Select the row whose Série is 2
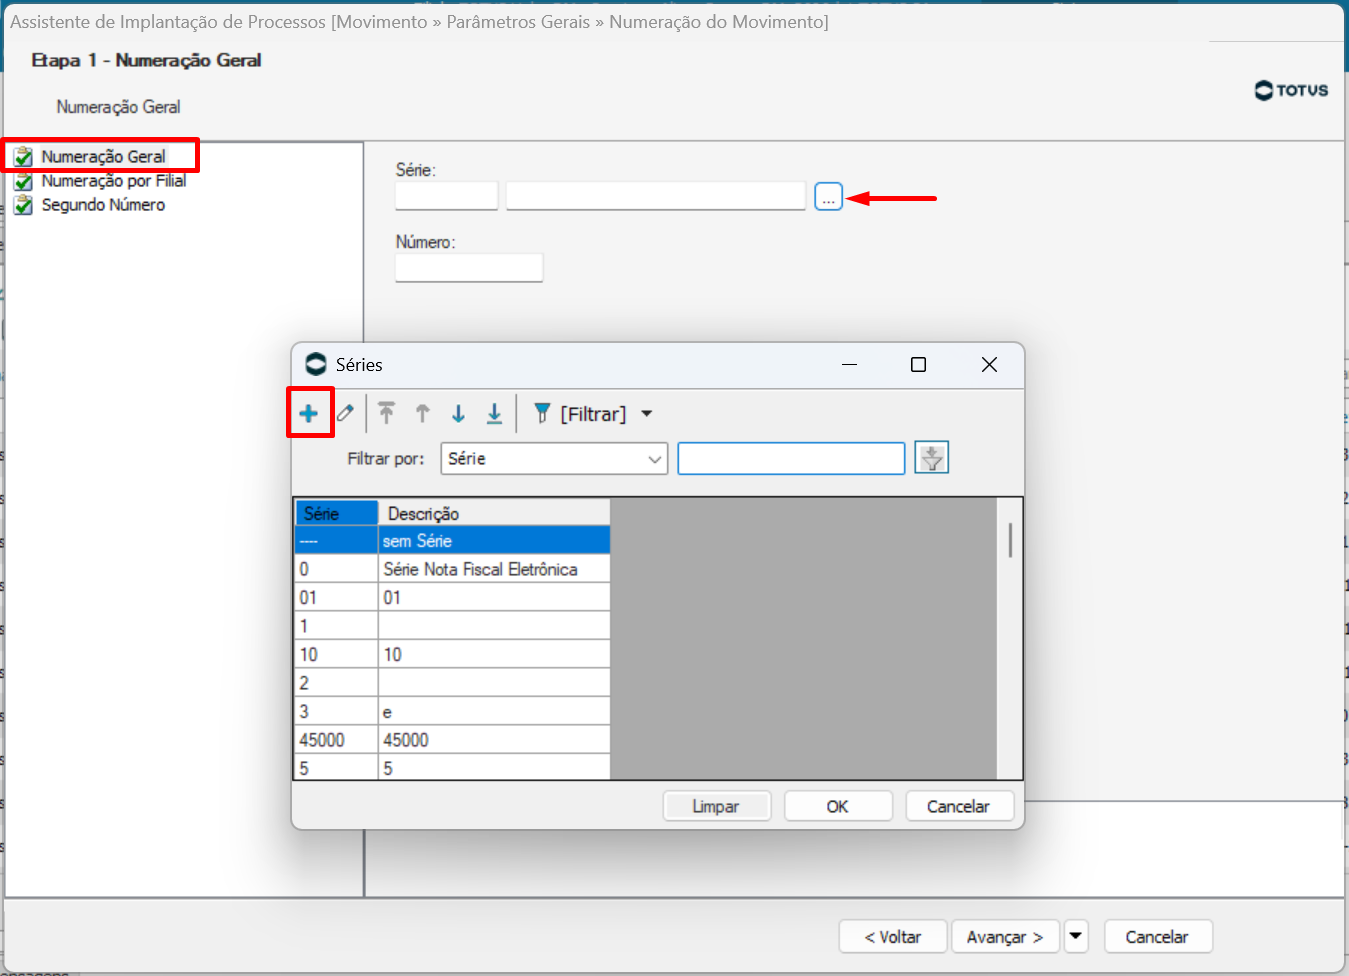Screen dimensions: 1349x976 [452, 683]
